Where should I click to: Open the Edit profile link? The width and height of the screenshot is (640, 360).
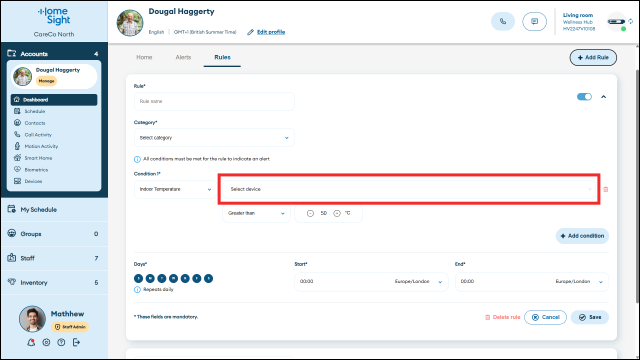(271, 32)
